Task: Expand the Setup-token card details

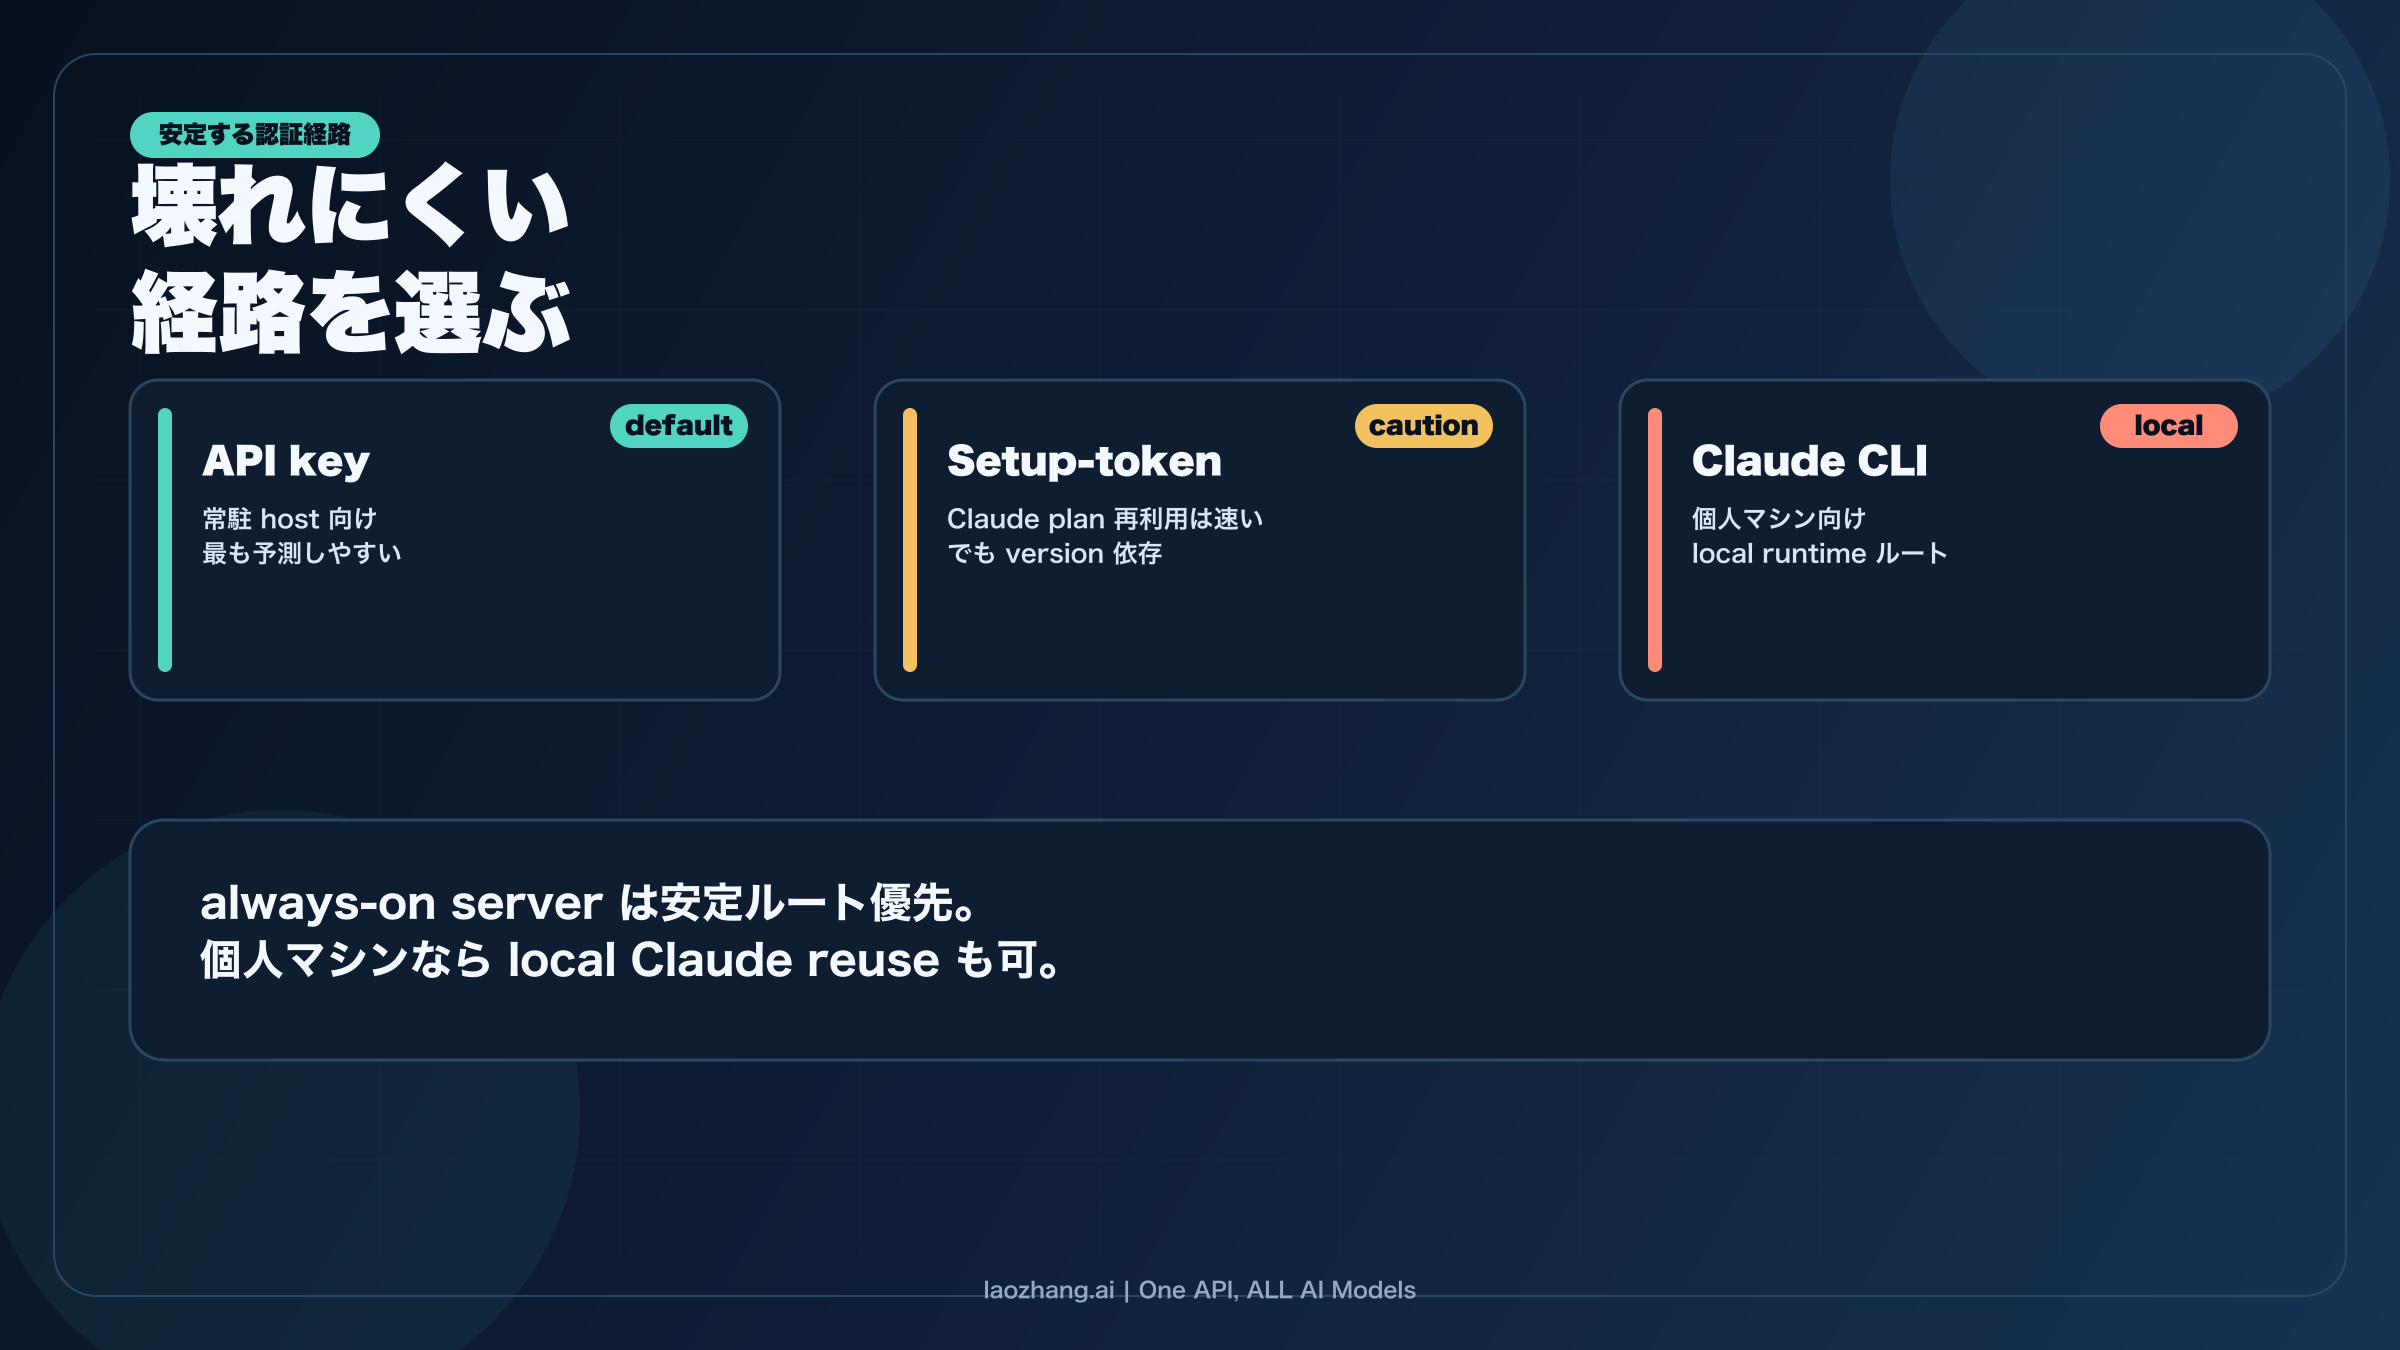Action: pos(1200,537)
